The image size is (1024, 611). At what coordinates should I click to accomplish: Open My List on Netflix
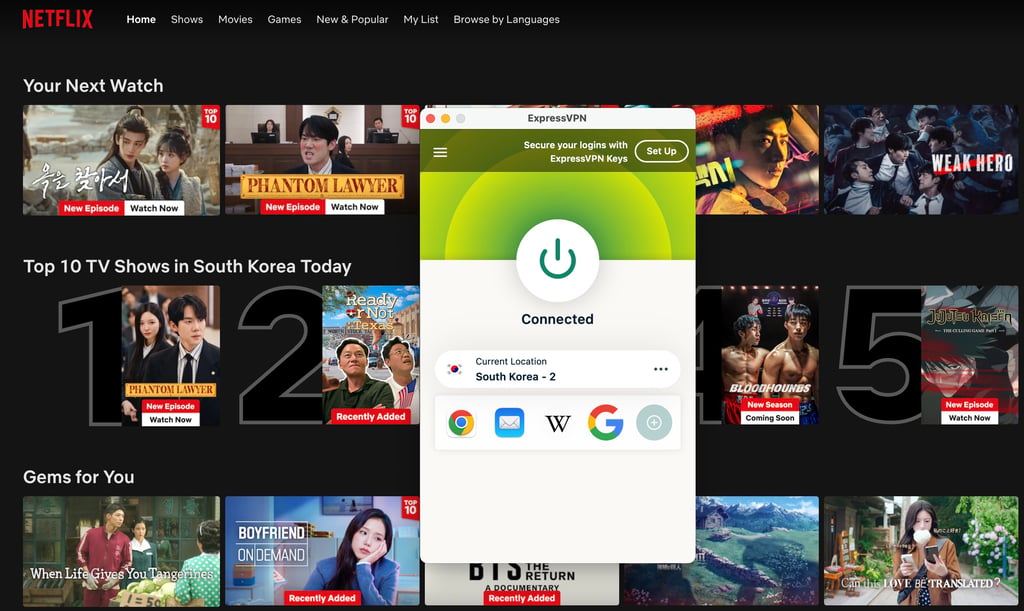click(421, 20)
